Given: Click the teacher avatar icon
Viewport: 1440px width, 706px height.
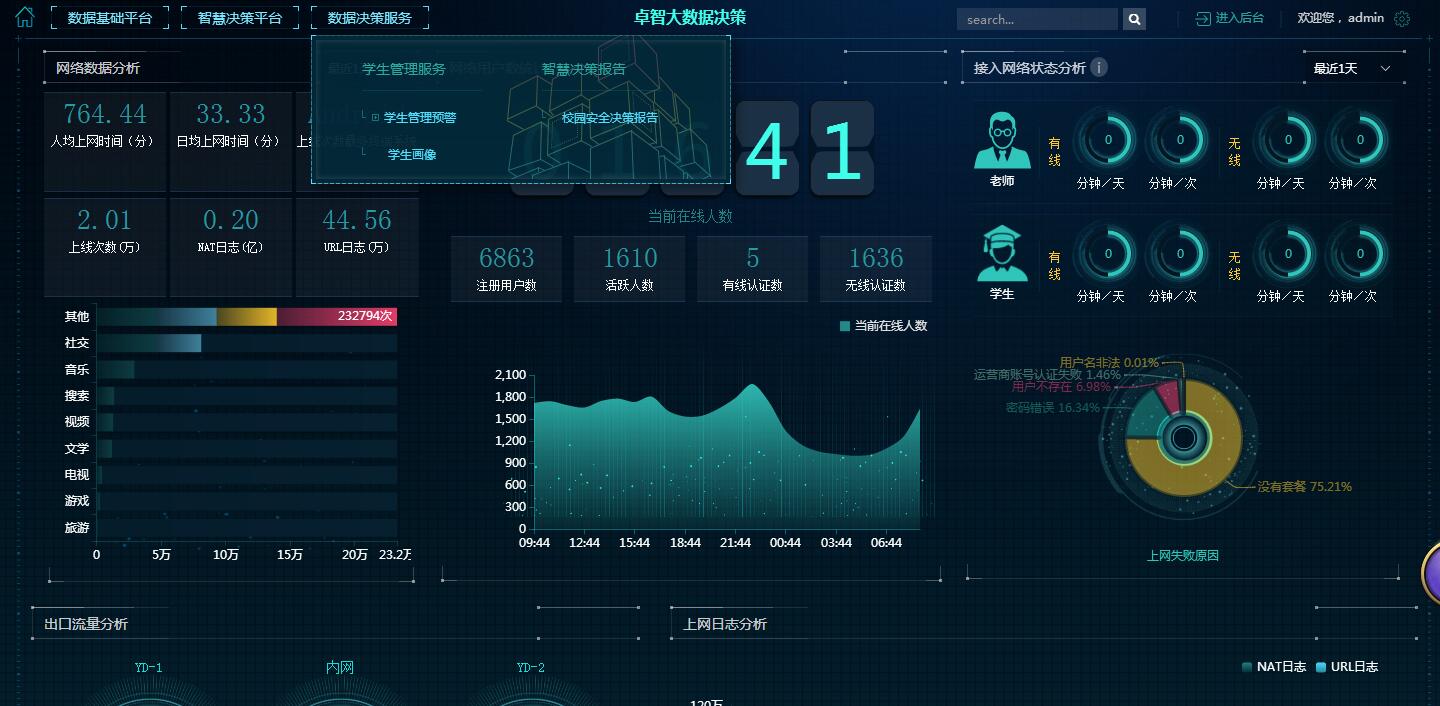Looking at the screenshot, I should (1002, 141).
